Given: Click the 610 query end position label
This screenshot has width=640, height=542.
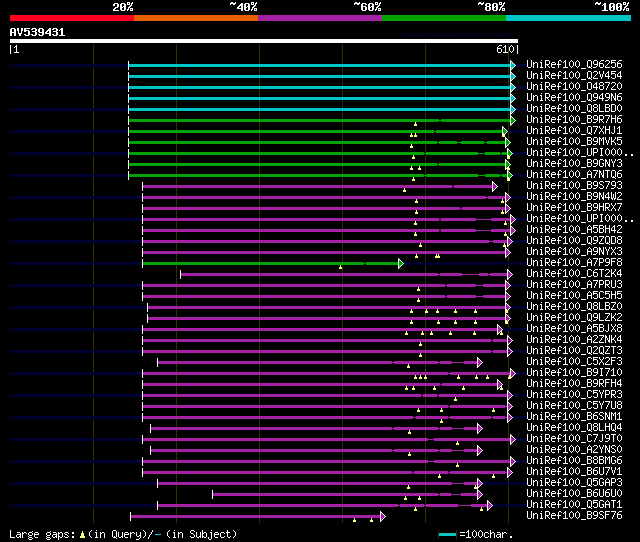Looking at the screenshot, I should coord(505,49).
